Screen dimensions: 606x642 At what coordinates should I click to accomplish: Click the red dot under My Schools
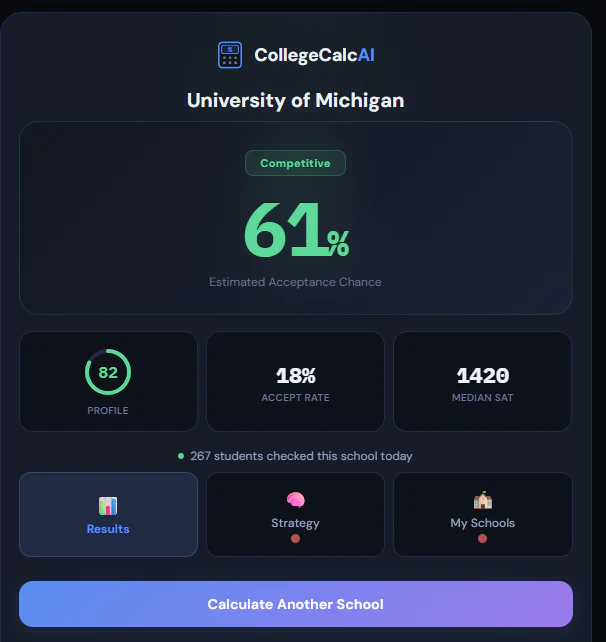click(482, 539)
